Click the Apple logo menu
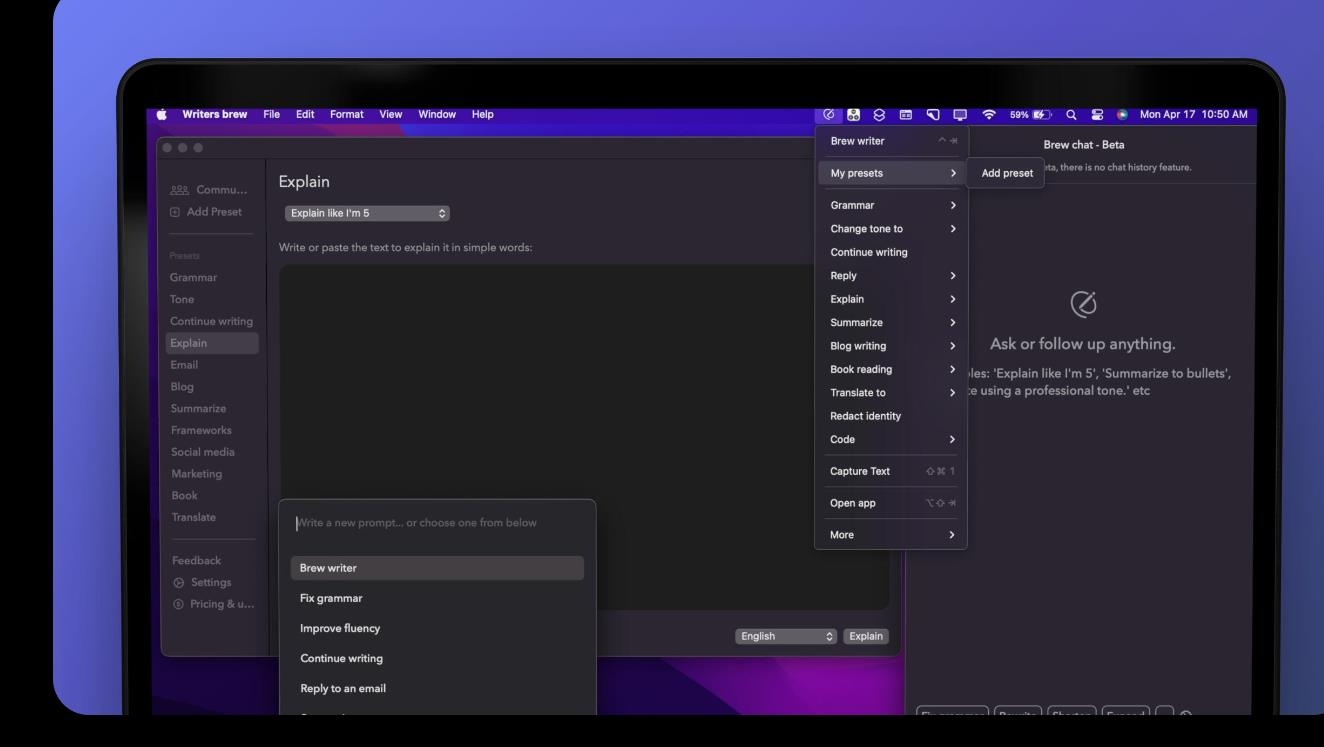Image resolution: width=1324 pixels, height=747 pixels. tap(163, 114)
